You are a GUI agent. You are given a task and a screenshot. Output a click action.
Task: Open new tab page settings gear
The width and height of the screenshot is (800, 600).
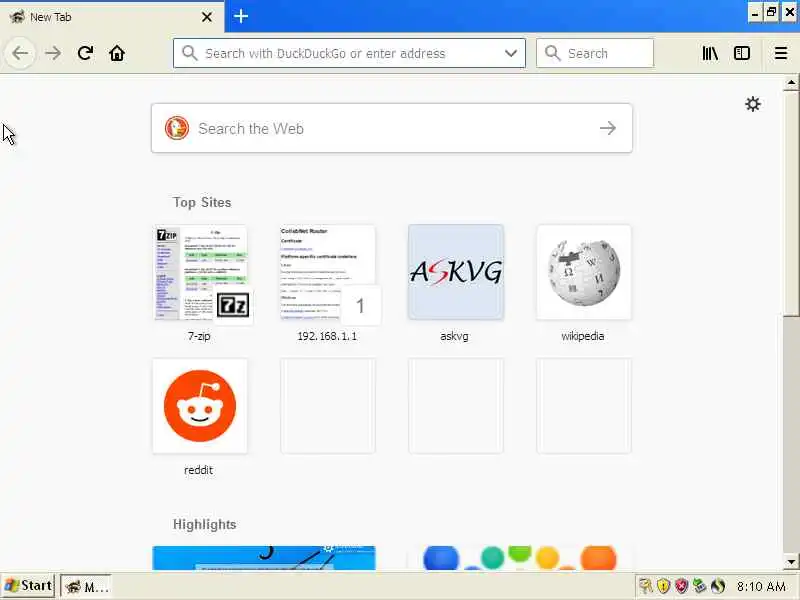point(753,104)
